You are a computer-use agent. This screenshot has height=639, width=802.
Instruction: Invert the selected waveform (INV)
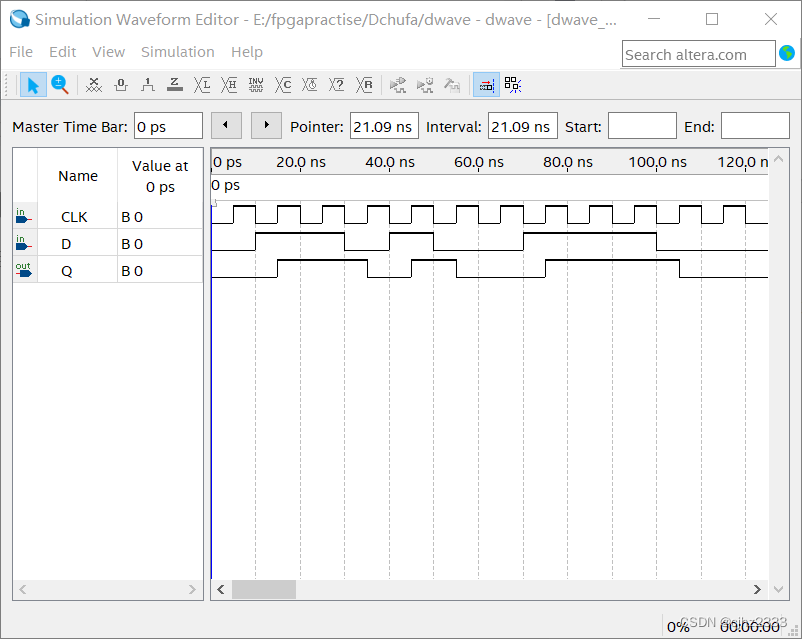tap(256, 85)
